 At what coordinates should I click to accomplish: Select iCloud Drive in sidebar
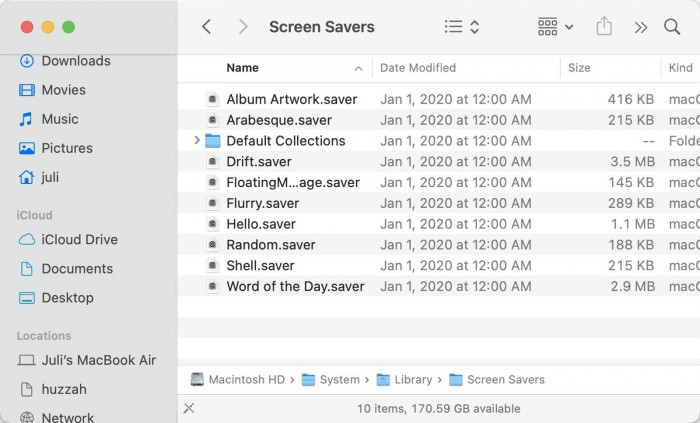pyautogui.click(x=79, y=239)
